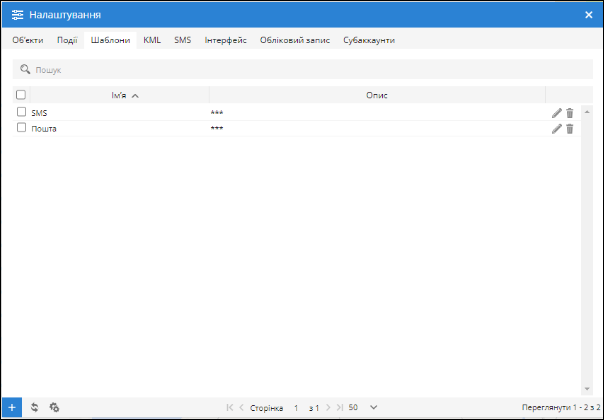Open the KML tab
Viewport: 605px width, 420px height.
pyautogui.click(x=152, y=40)
